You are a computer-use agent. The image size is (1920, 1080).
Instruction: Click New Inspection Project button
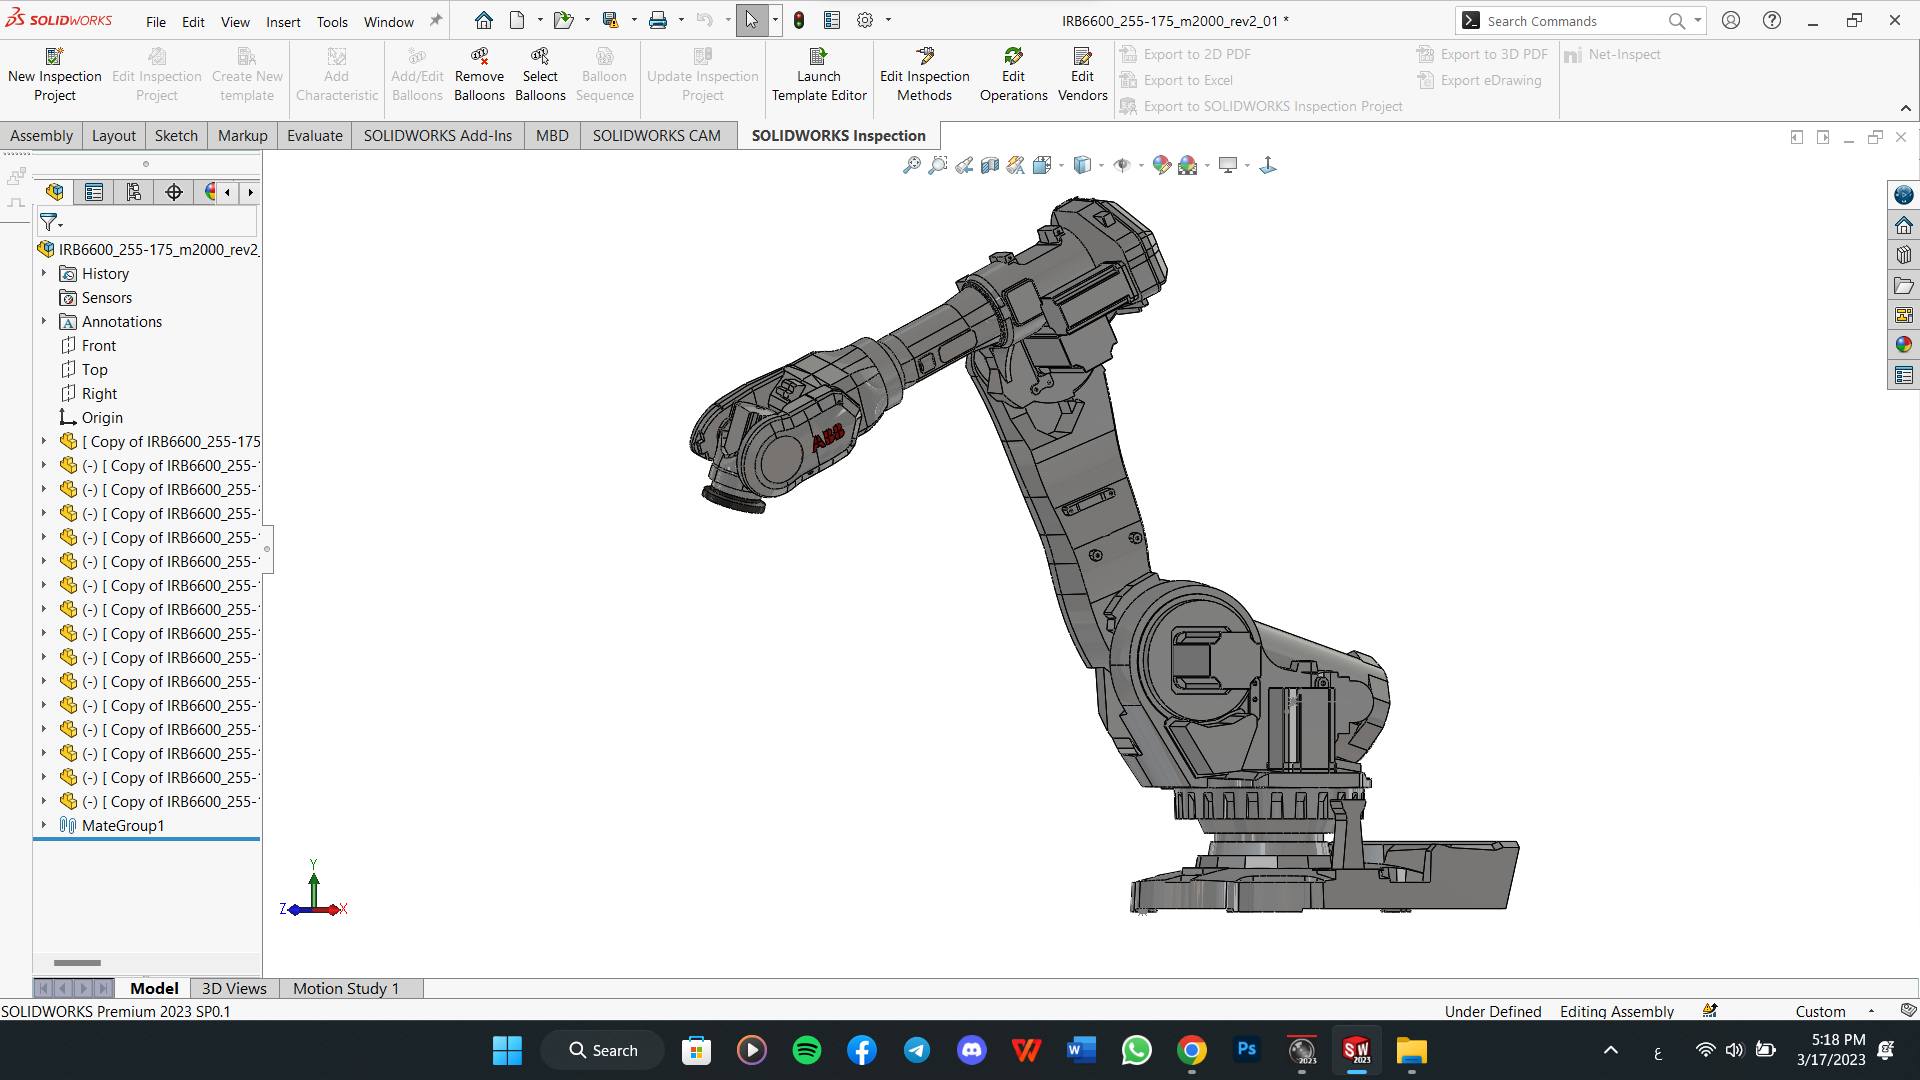(x=55, y=75)
